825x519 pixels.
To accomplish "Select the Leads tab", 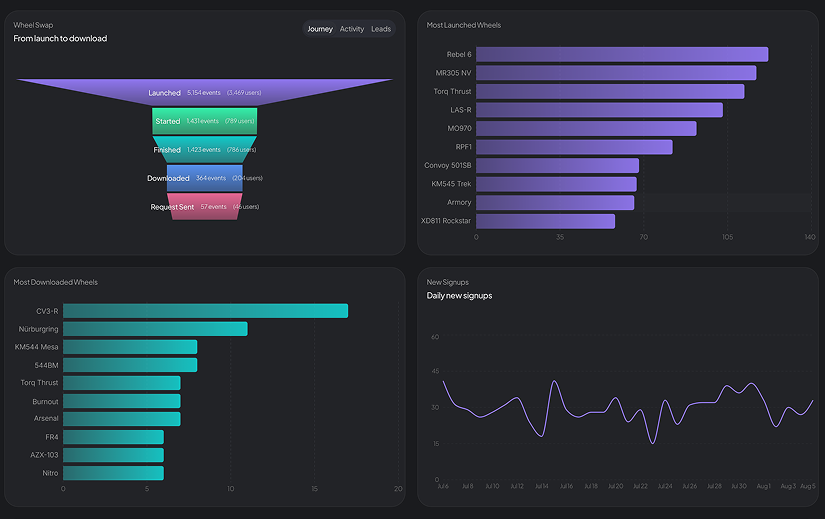I will click(x=381, y=29).
